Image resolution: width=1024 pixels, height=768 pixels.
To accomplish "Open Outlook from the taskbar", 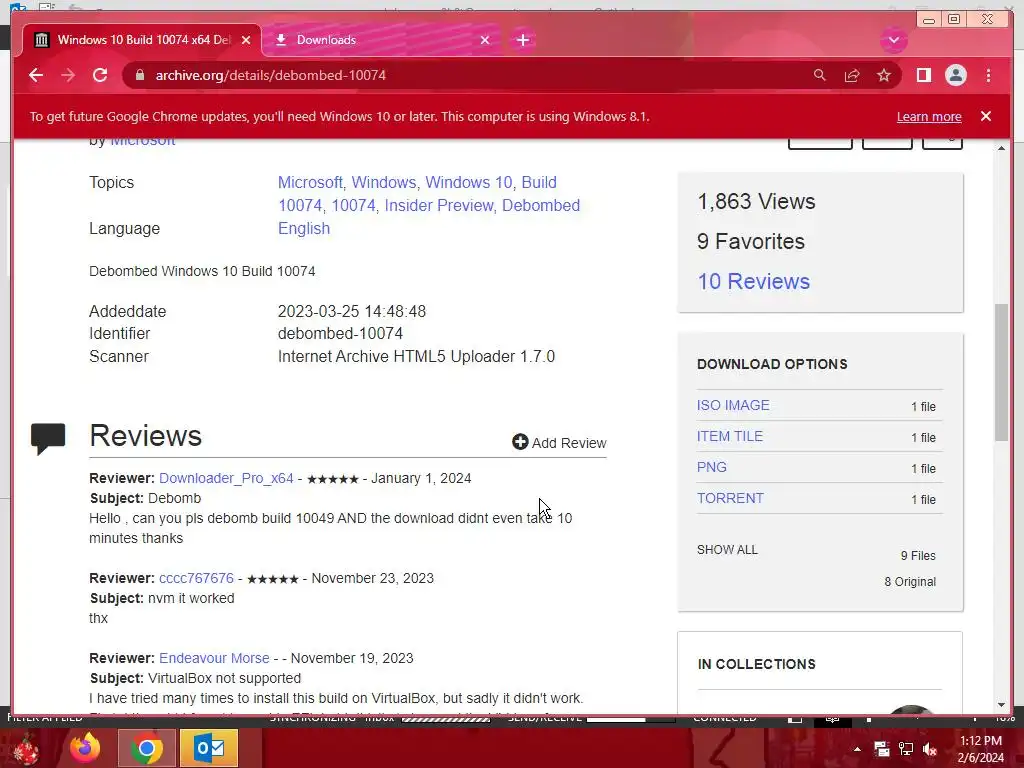I will coord(209,748).
